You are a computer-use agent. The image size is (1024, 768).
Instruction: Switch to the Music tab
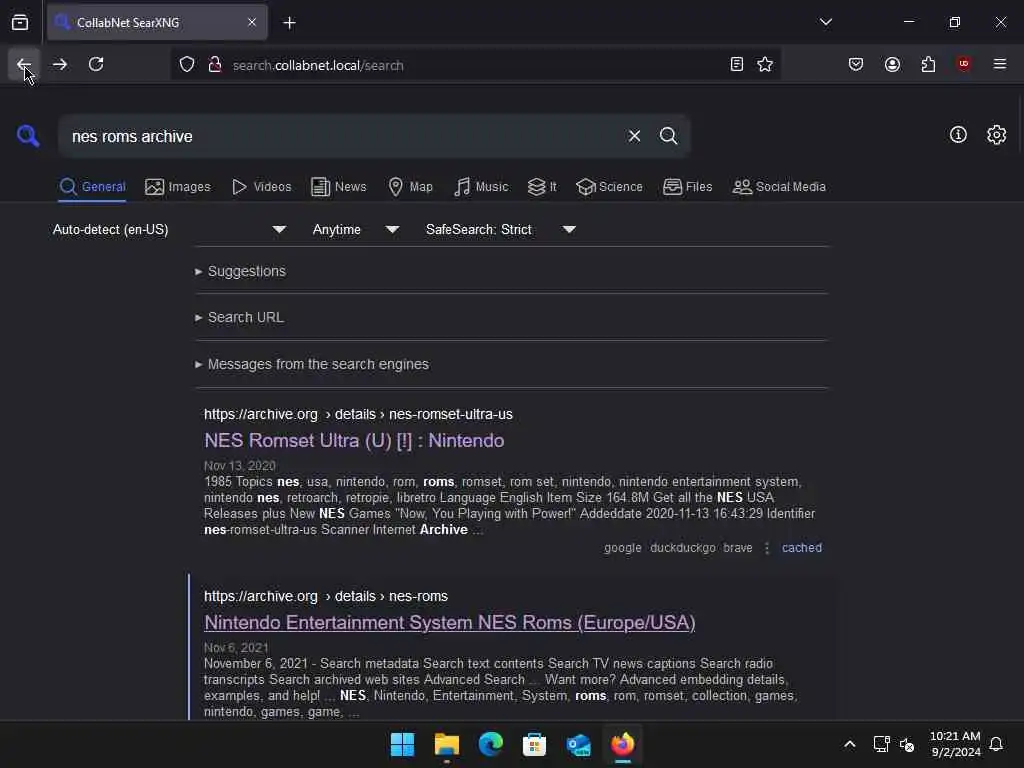tap(481, 187)
